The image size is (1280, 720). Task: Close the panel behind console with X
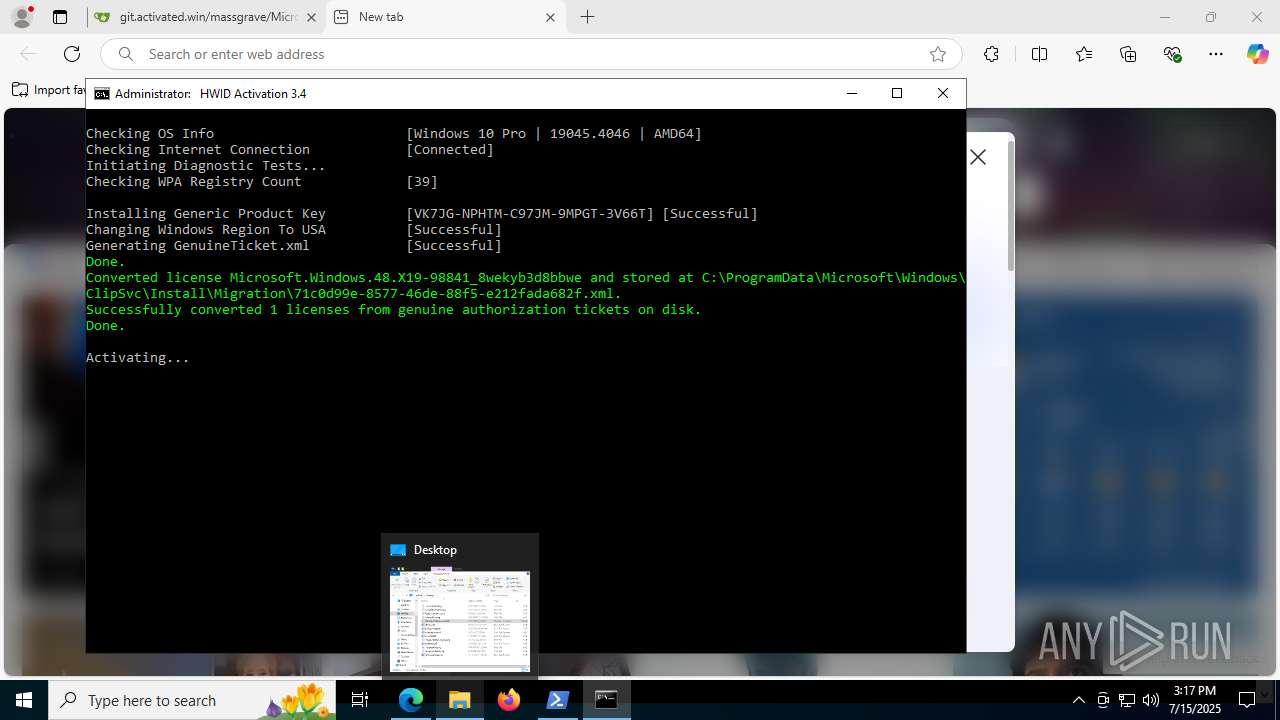click(978, 157)
